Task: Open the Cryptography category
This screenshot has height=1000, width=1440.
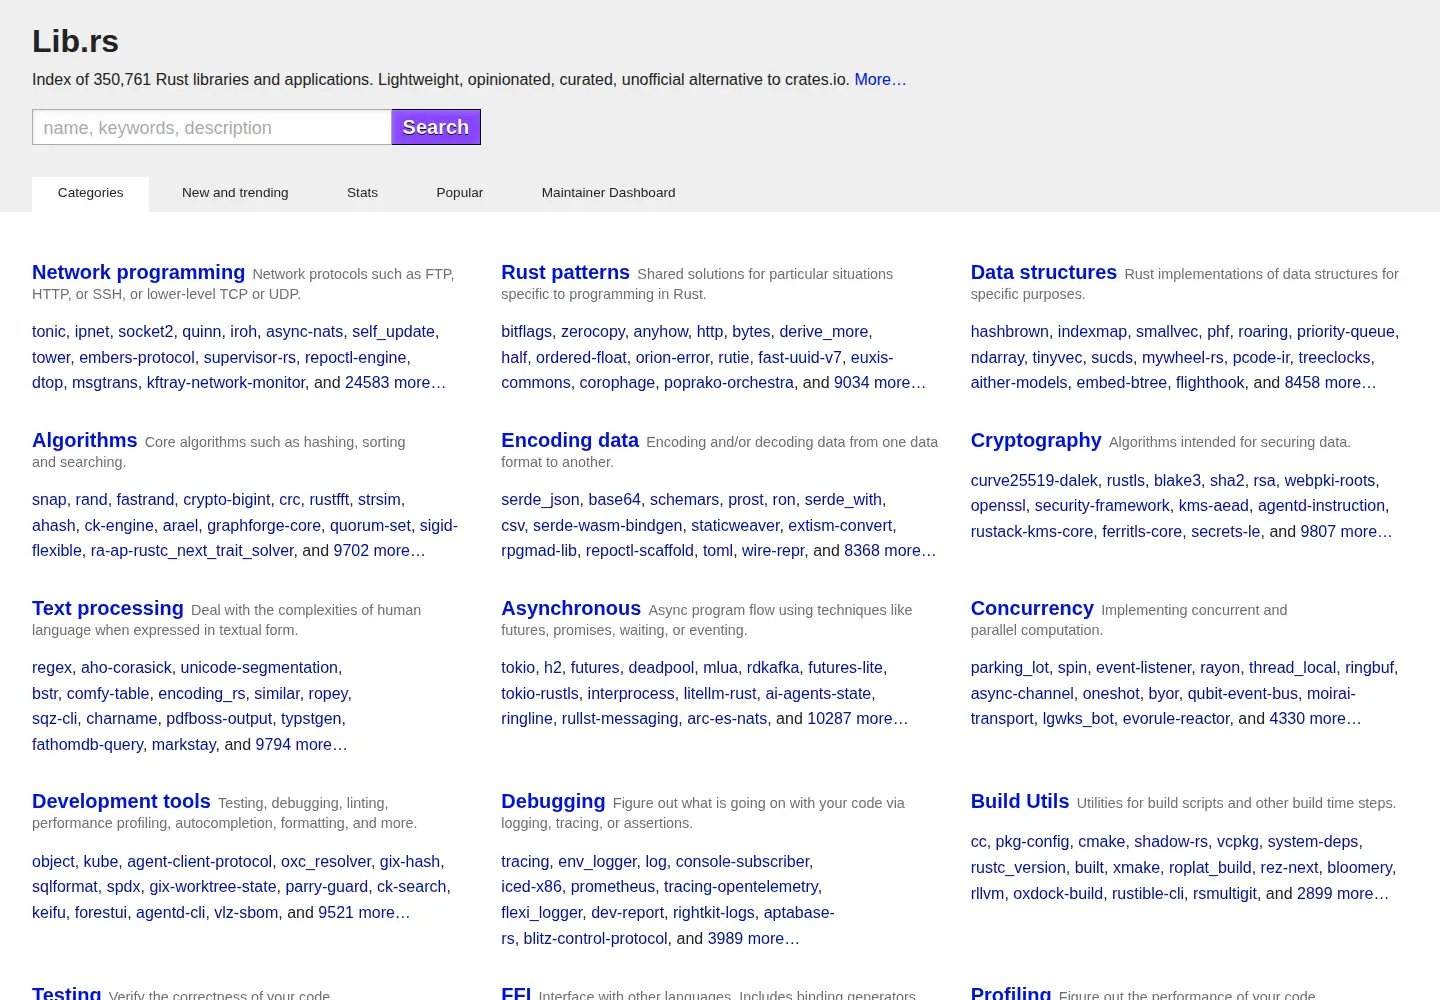Action: click(x=1036, y=440)
